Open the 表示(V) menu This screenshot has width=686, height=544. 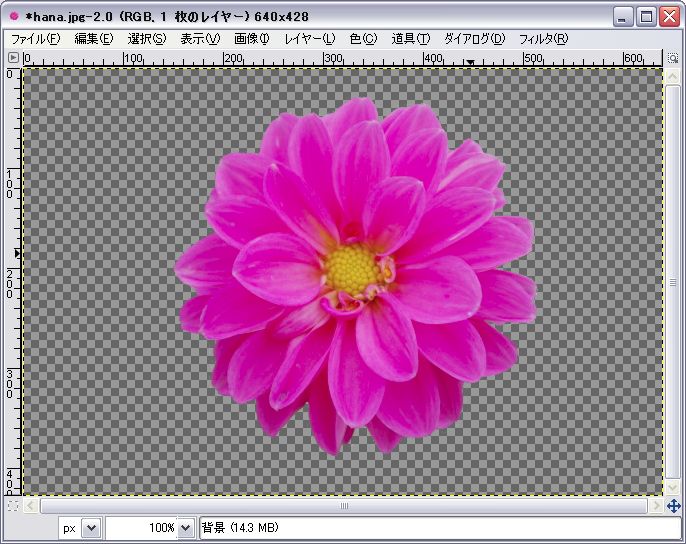[200, 39]
